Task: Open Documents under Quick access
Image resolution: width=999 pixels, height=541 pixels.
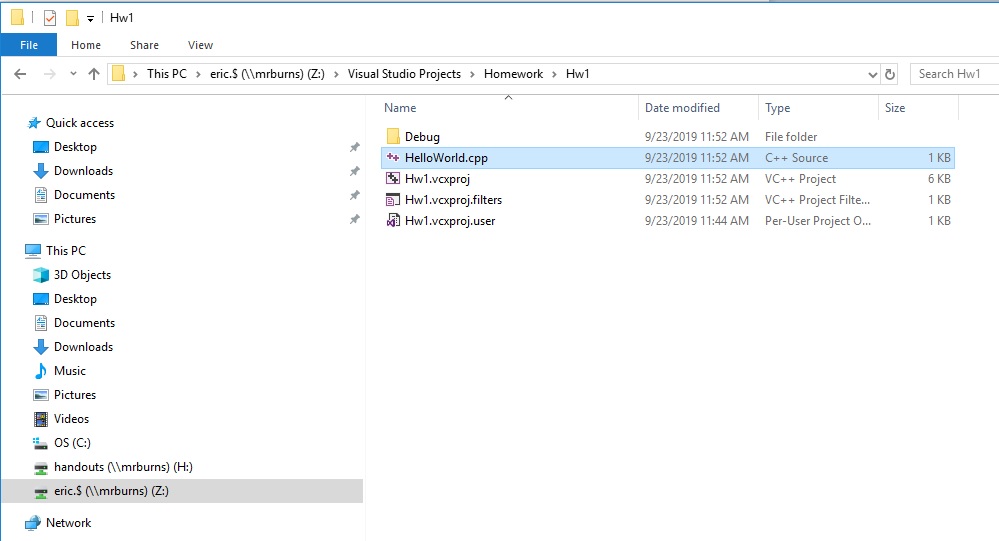Action: pos(84,194)
